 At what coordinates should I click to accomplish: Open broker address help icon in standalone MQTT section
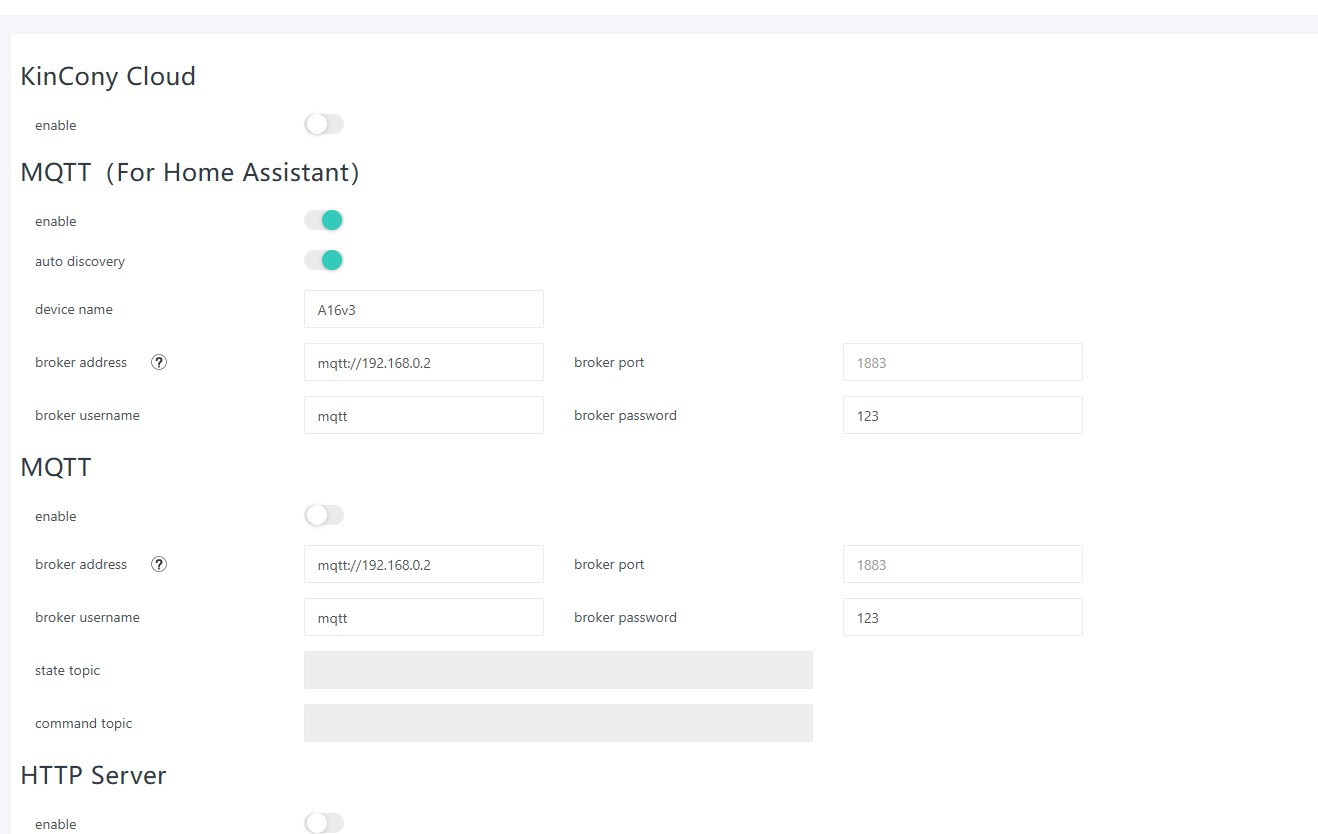click(159, 564)
